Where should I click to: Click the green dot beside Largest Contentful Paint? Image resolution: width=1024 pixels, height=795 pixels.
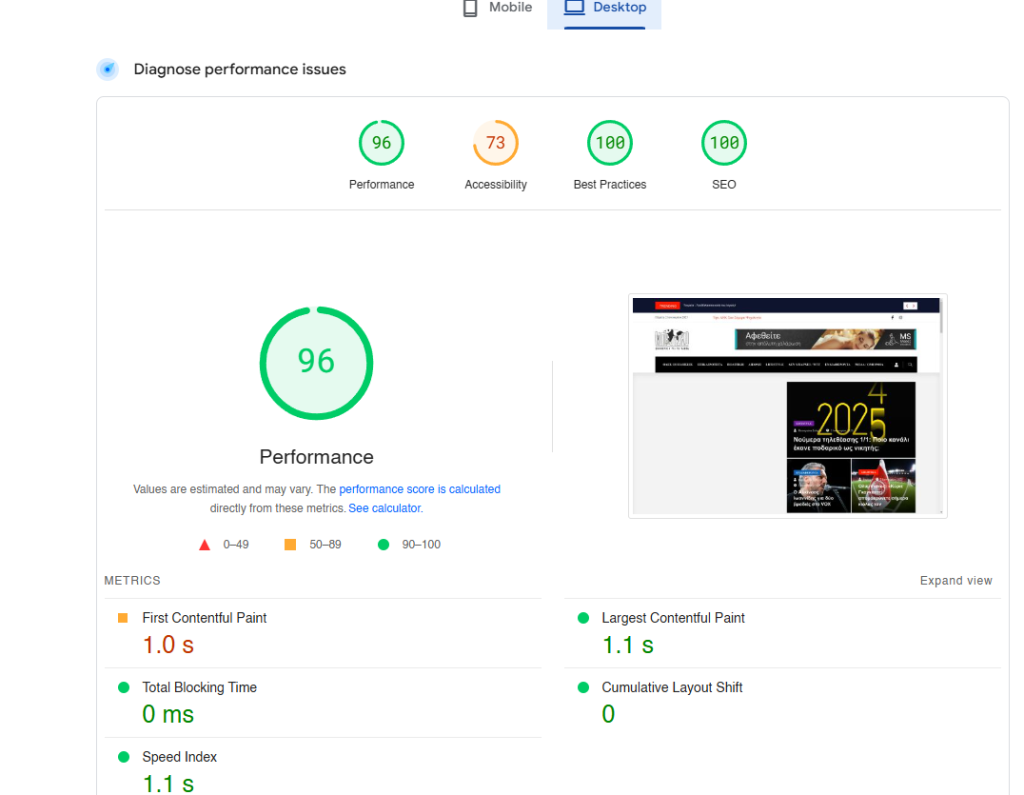583,618
